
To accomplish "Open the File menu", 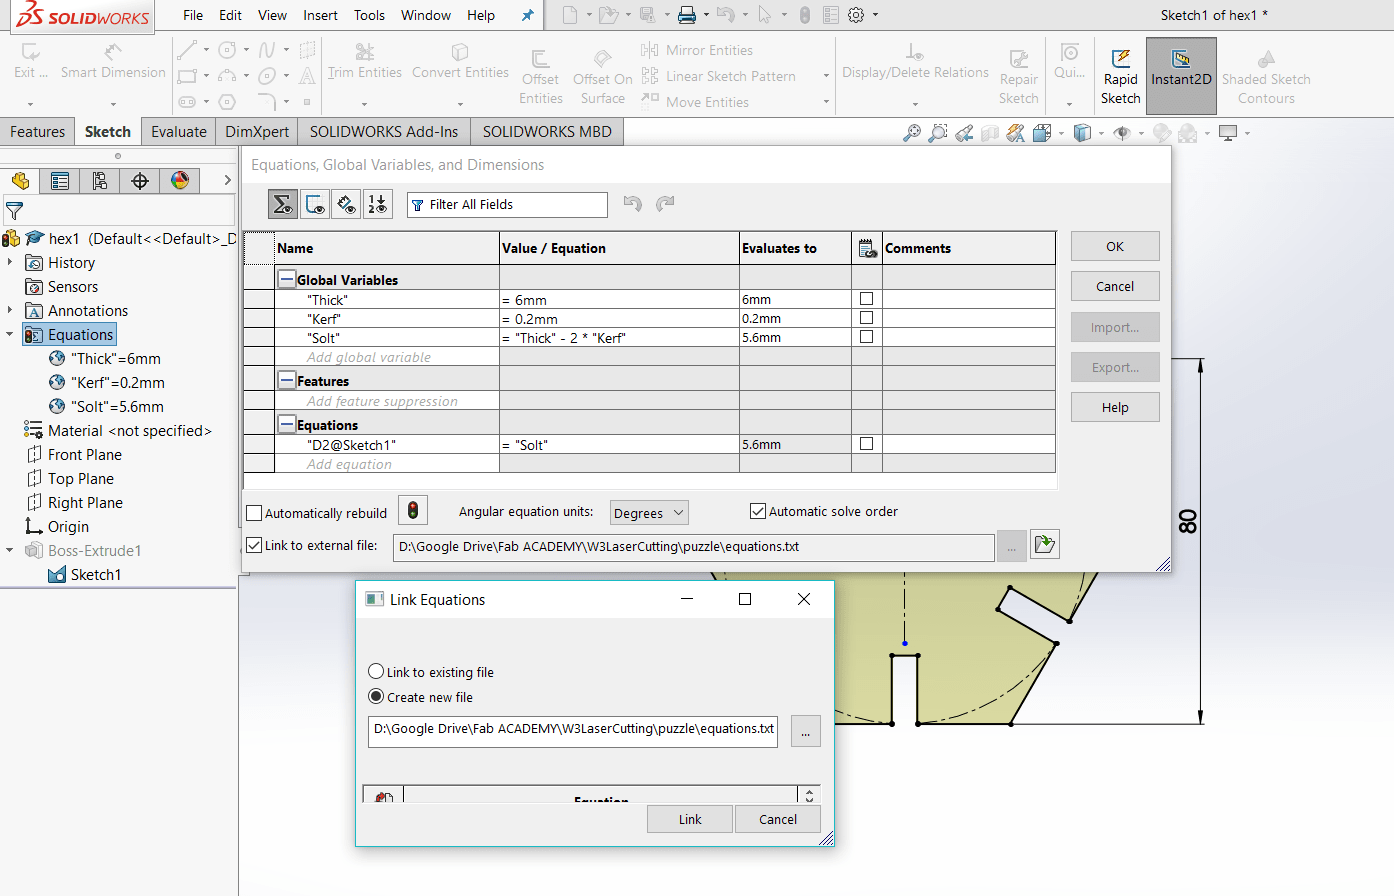I will coord(193,15).
